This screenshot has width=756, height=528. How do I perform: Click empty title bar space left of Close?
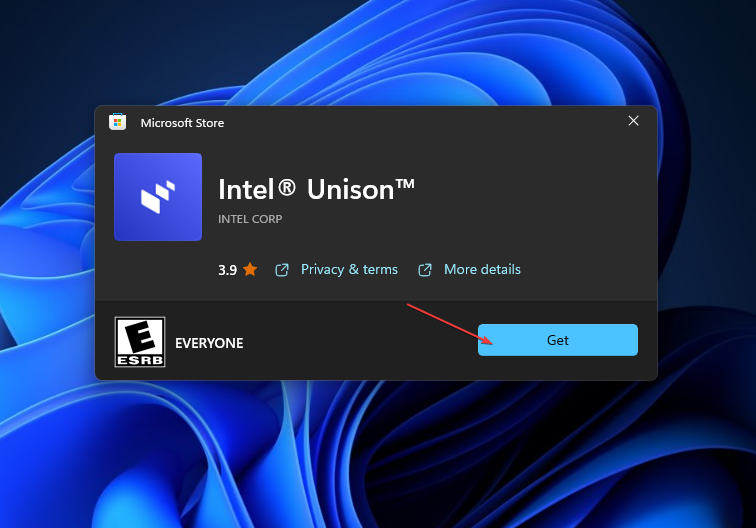pos(450,122)
